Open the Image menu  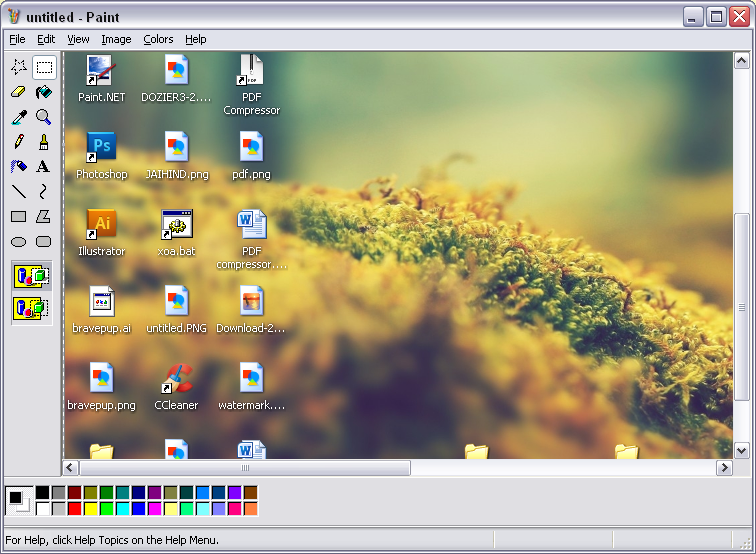point(116,39)
